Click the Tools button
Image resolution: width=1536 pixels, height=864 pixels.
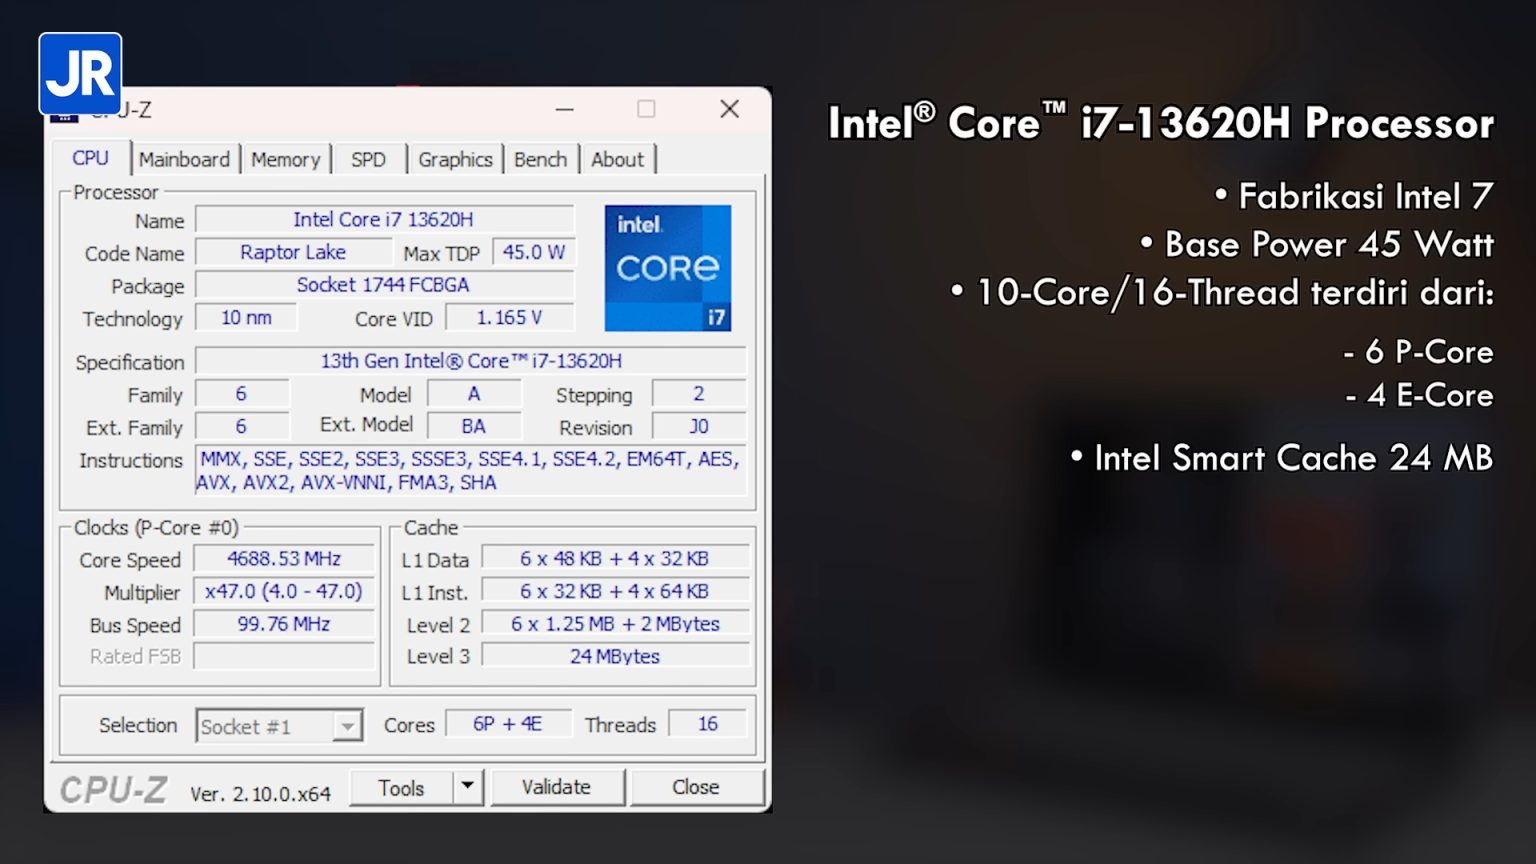pyautogui.click(x=401, y=788)
